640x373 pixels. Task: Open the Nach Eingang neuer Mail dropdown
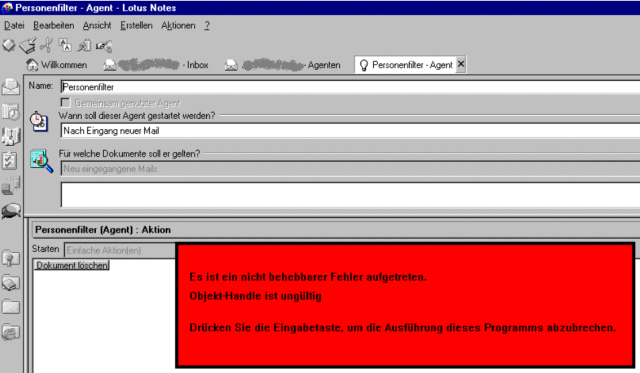[350, 131]
